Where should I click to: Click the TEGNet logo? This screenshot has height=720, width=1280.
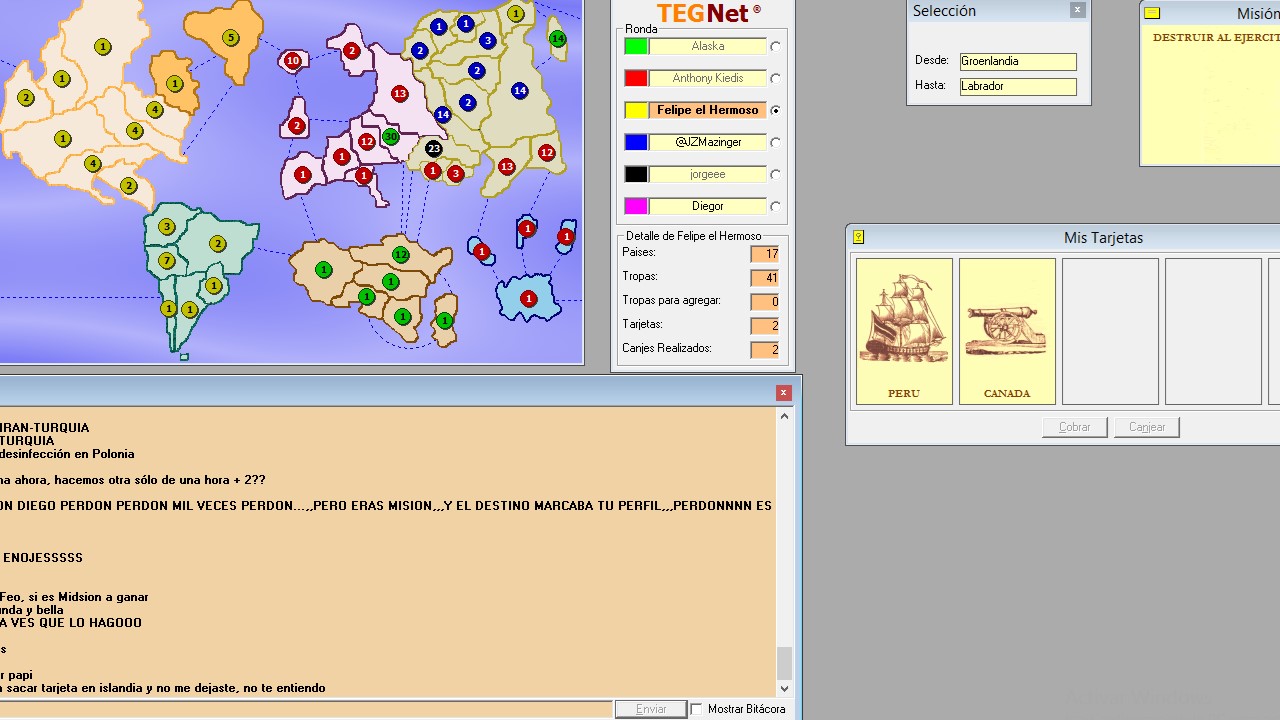pos(709,12)
